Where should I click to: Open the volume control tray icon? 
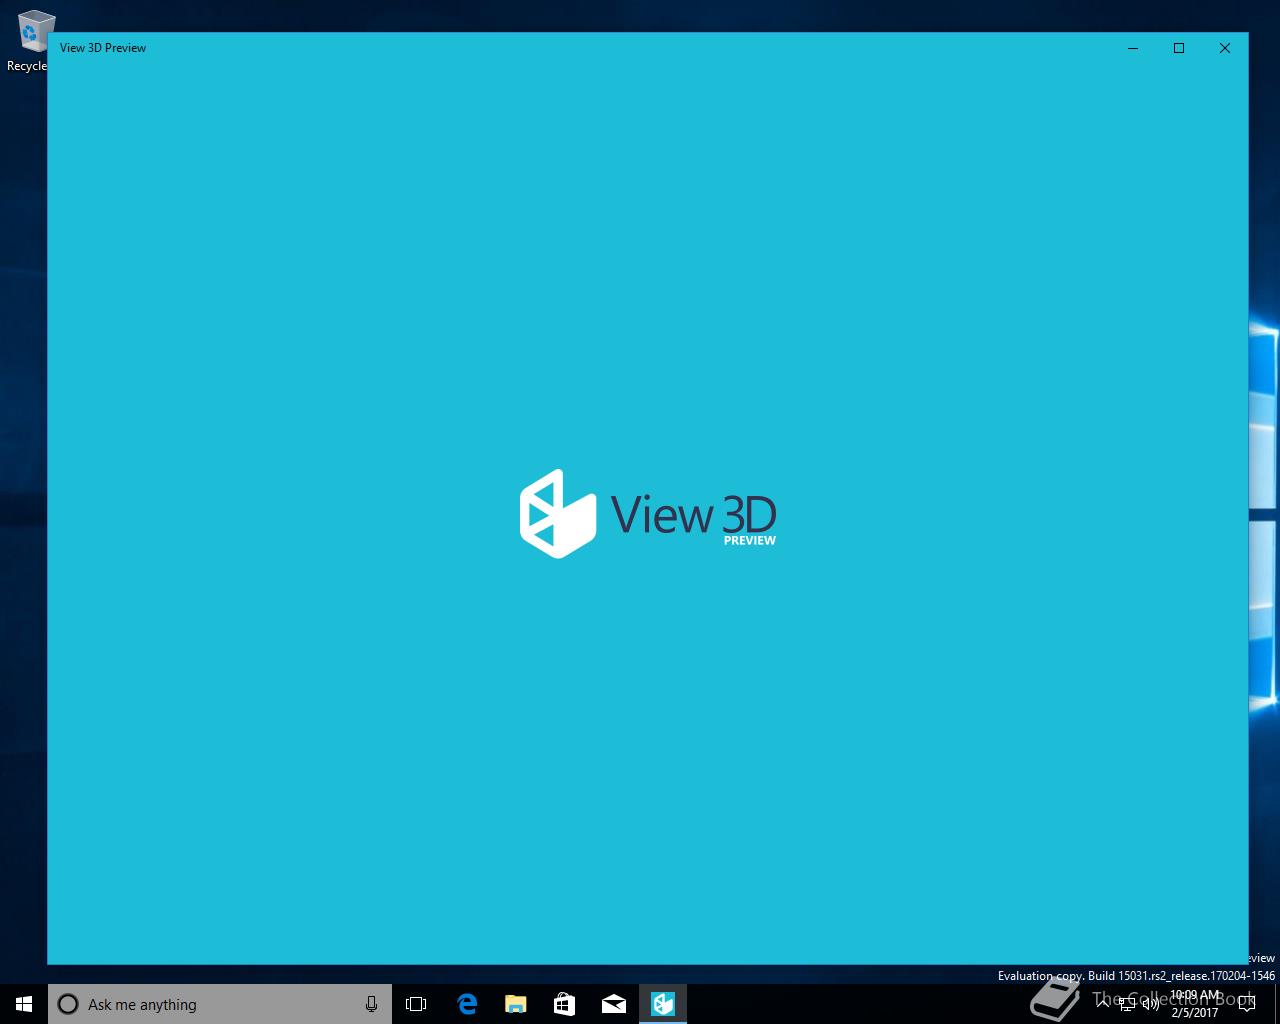click(1150, 1004)
